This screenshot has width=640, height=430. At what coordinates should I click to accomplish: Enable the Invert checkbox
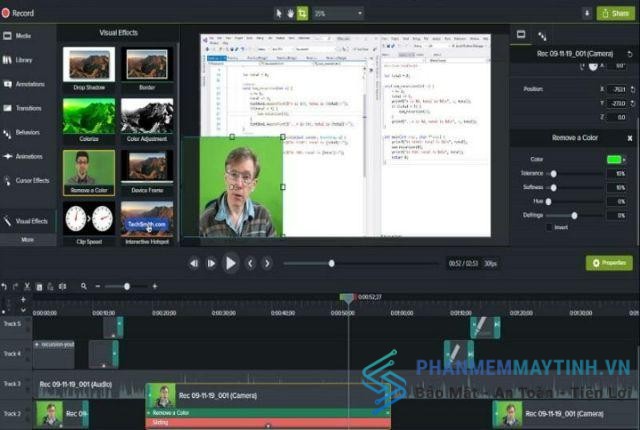tap(549, 227)
